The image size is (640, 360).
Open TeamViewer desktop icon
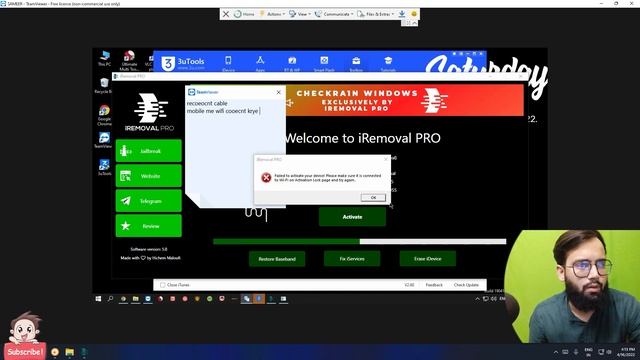(104, 140)
